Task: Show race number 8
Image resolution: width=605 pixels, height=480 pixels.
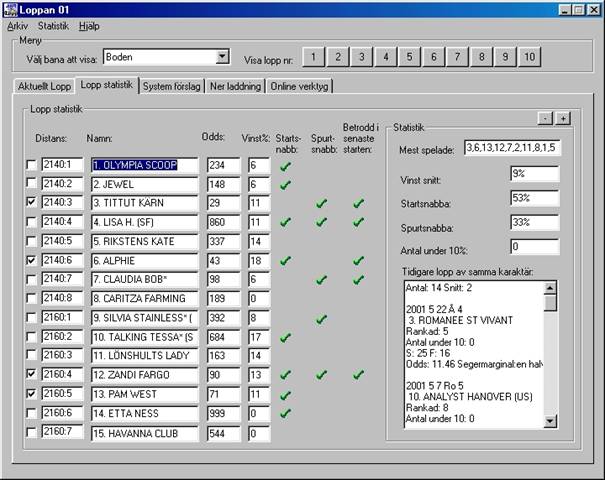Action: [x=482, y=57]
